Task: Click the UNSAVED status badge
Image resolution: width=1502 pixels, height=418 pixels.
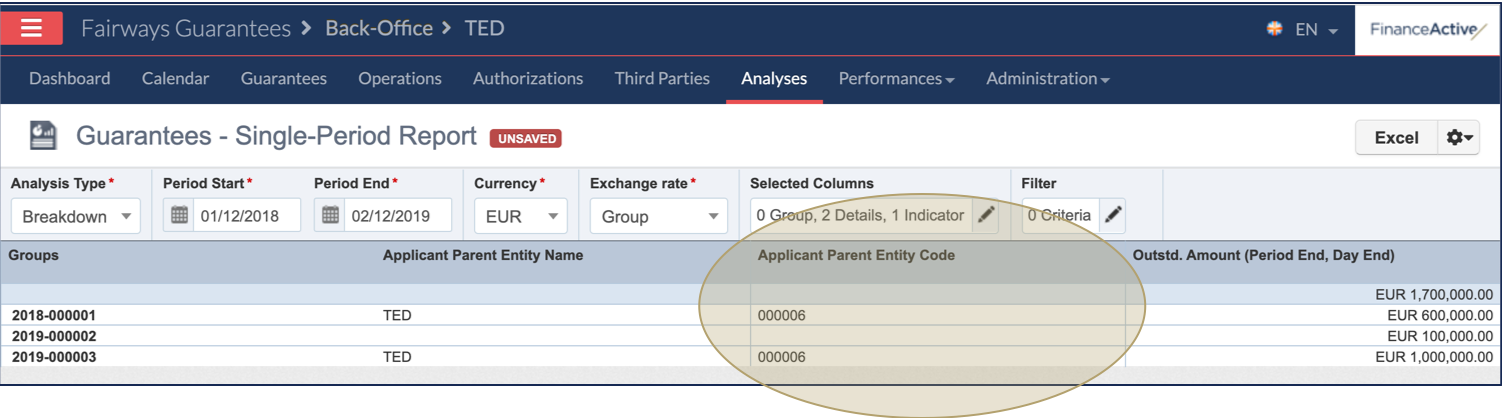Action: click(x=526, y=139)
